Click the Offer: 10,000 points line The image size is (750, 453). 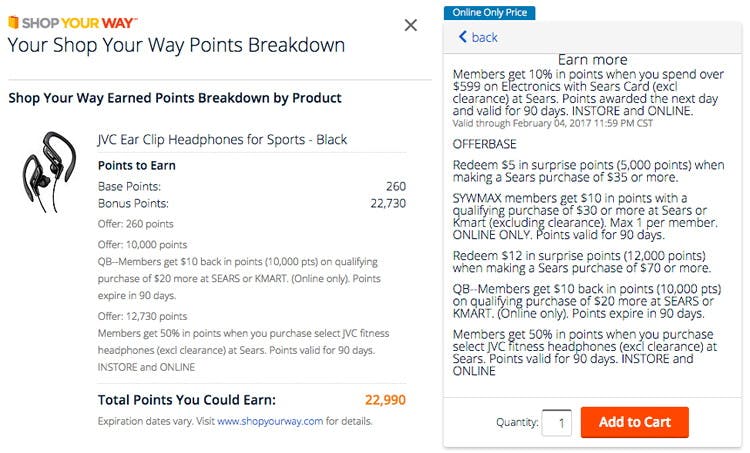tap(143, 244)
